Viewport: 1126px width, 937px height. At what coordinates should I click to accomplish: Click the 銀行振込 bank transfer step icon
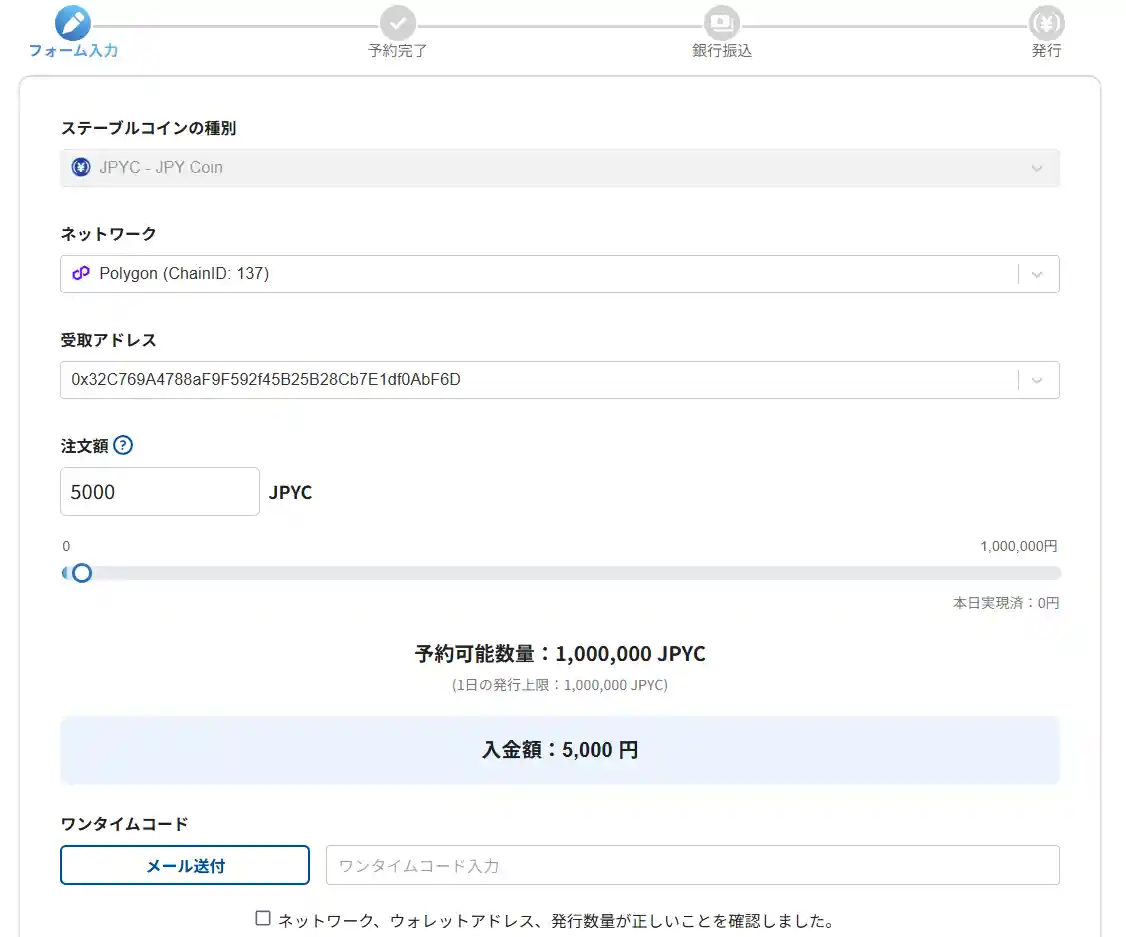[722, 22]
